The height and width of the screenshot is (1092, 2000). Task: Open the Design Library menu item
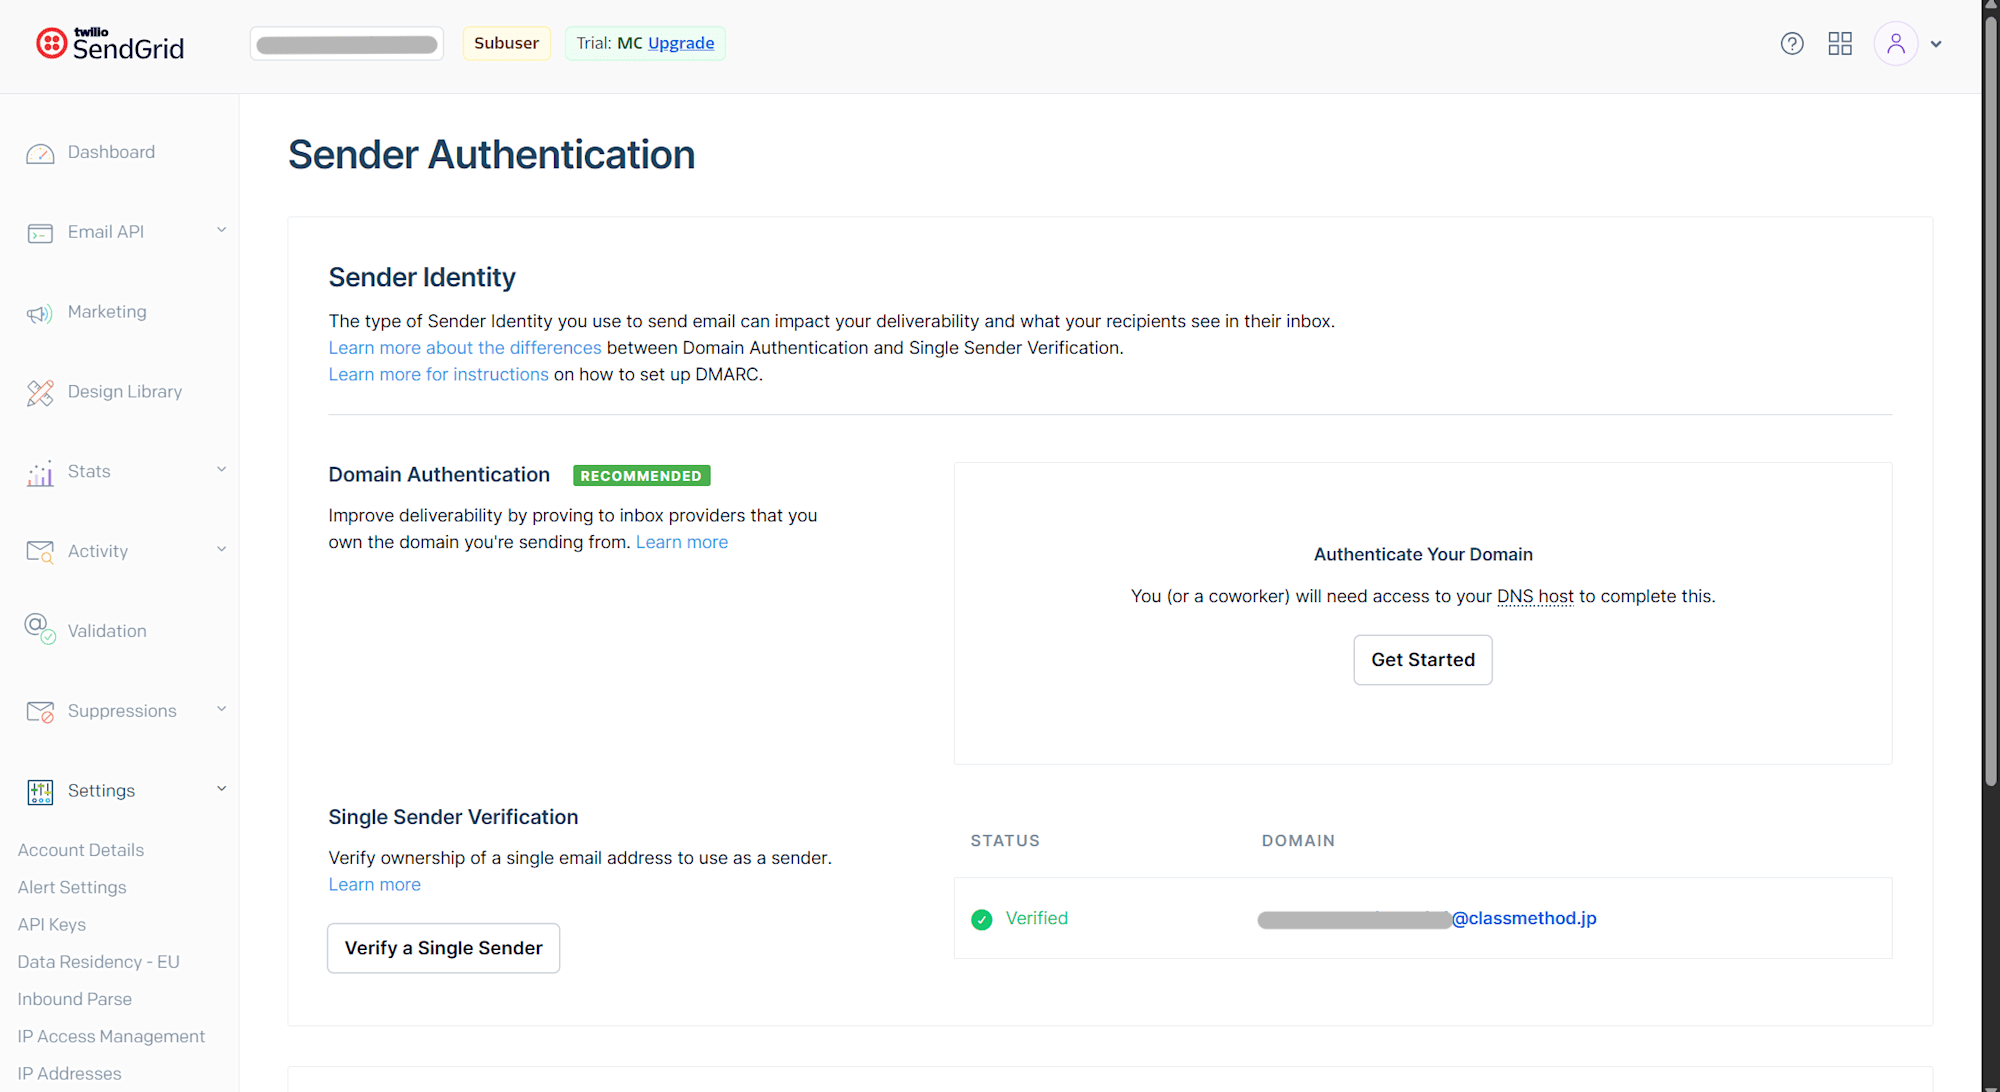(125, 392)
